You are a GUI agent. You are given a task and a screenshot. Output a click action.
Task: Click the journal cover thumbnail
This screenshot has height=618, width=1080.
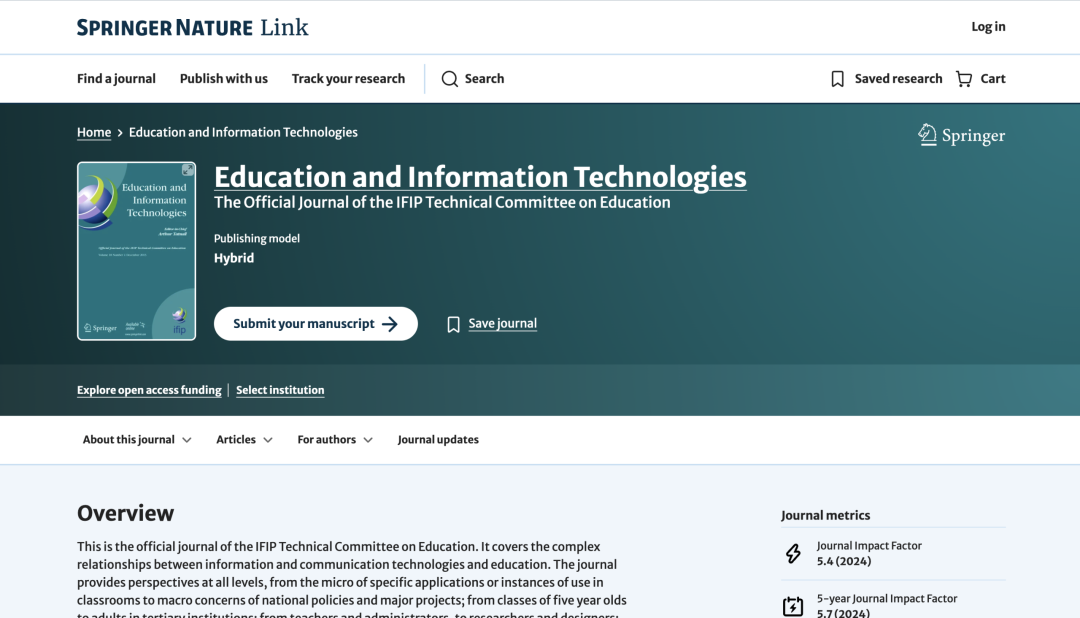coord(136,251)
